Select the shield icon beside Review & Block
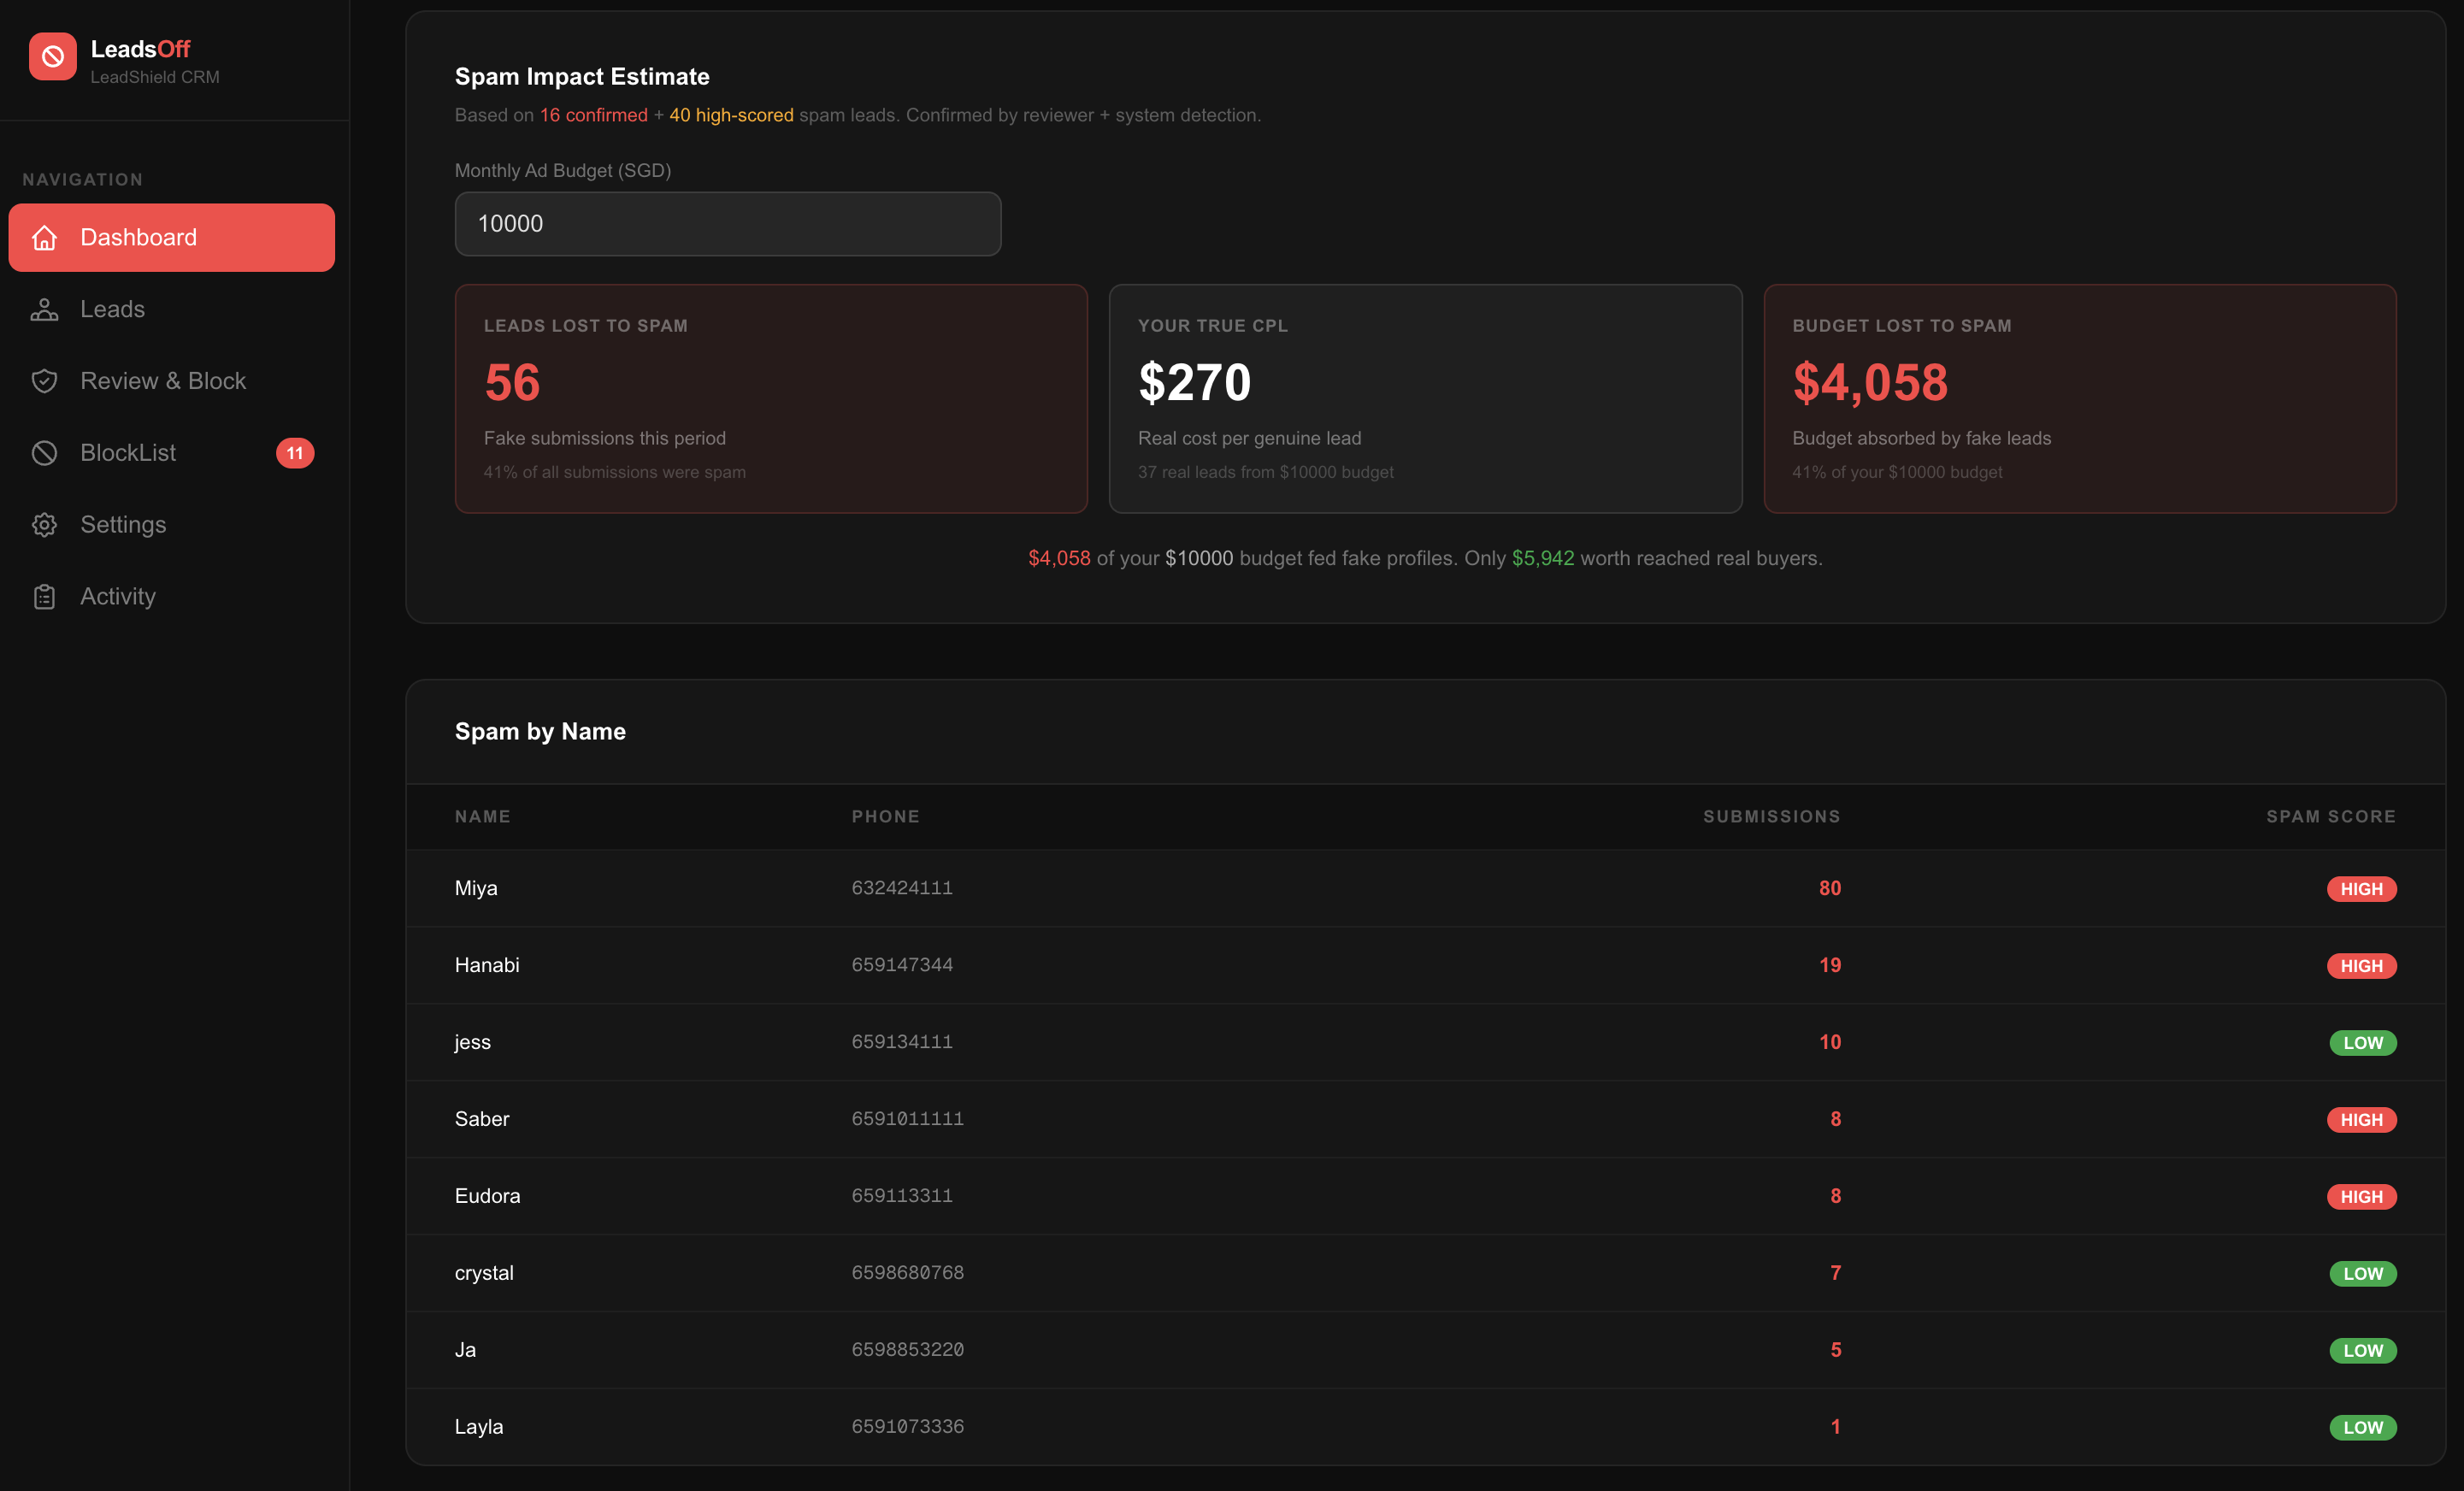2464x1491 pixels. pos(45,381)
